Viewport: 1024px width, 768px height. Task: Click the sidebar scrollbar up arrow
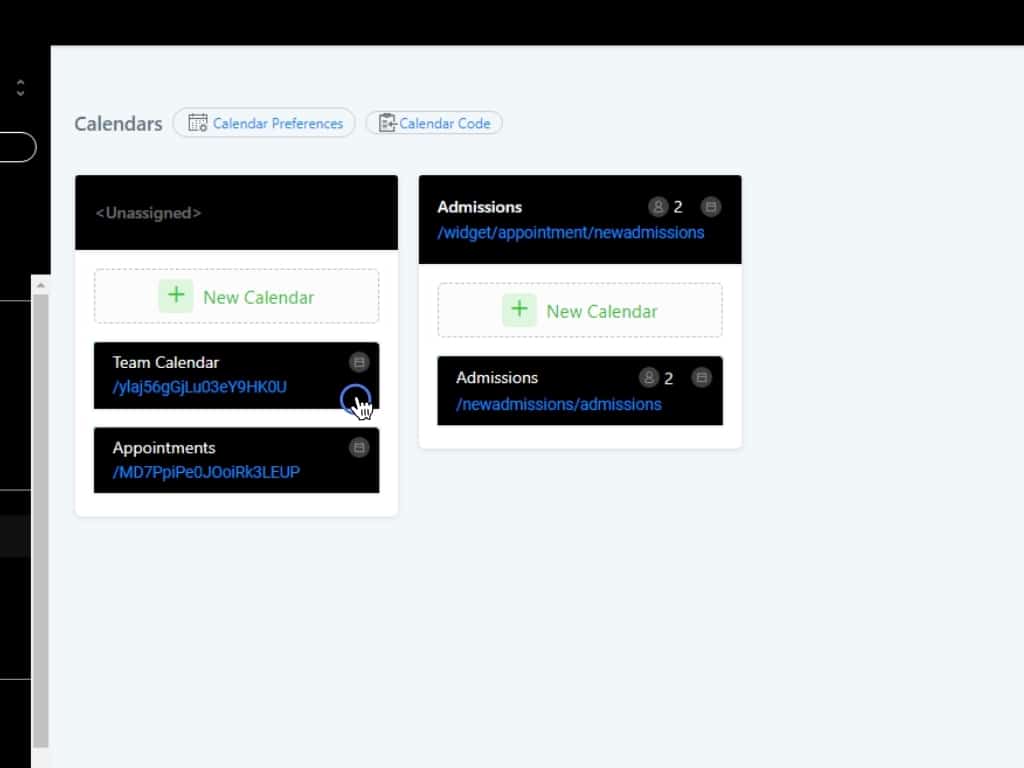[x=41, y=286]
